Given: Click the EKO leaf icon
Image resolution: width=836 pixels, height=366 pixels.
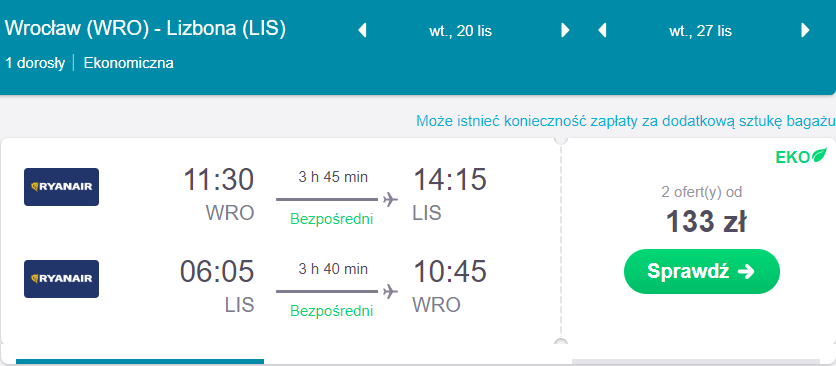Looking at the screenshot, I should click(819, 156).
